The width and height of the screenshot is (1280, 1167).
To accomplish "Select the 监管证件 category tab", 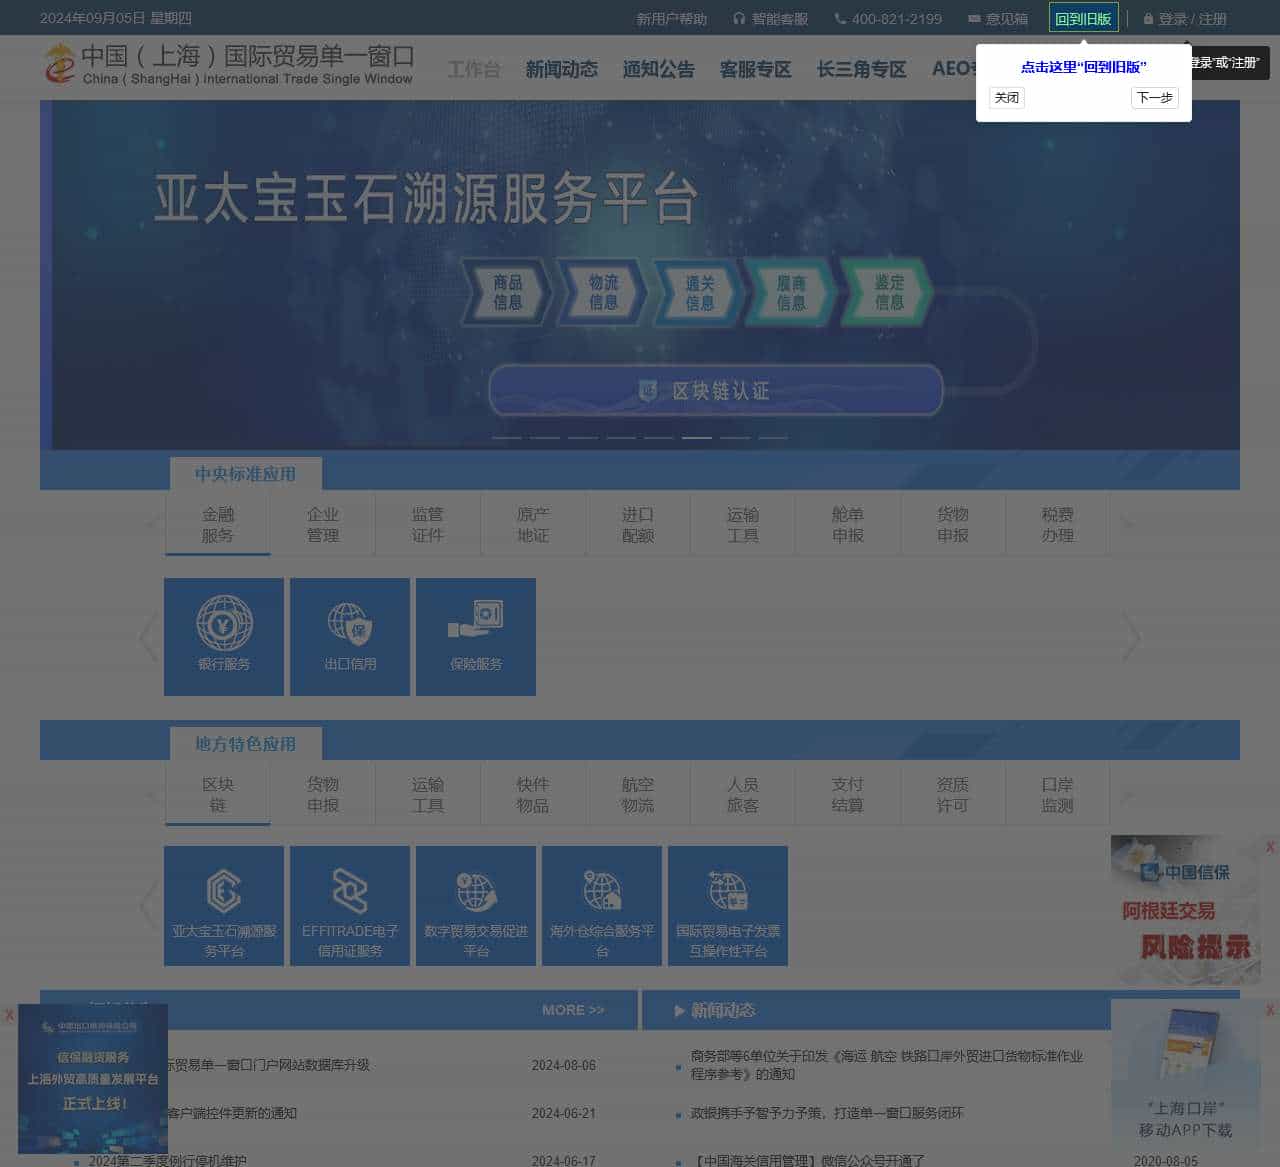I will [x=428, y=525].
